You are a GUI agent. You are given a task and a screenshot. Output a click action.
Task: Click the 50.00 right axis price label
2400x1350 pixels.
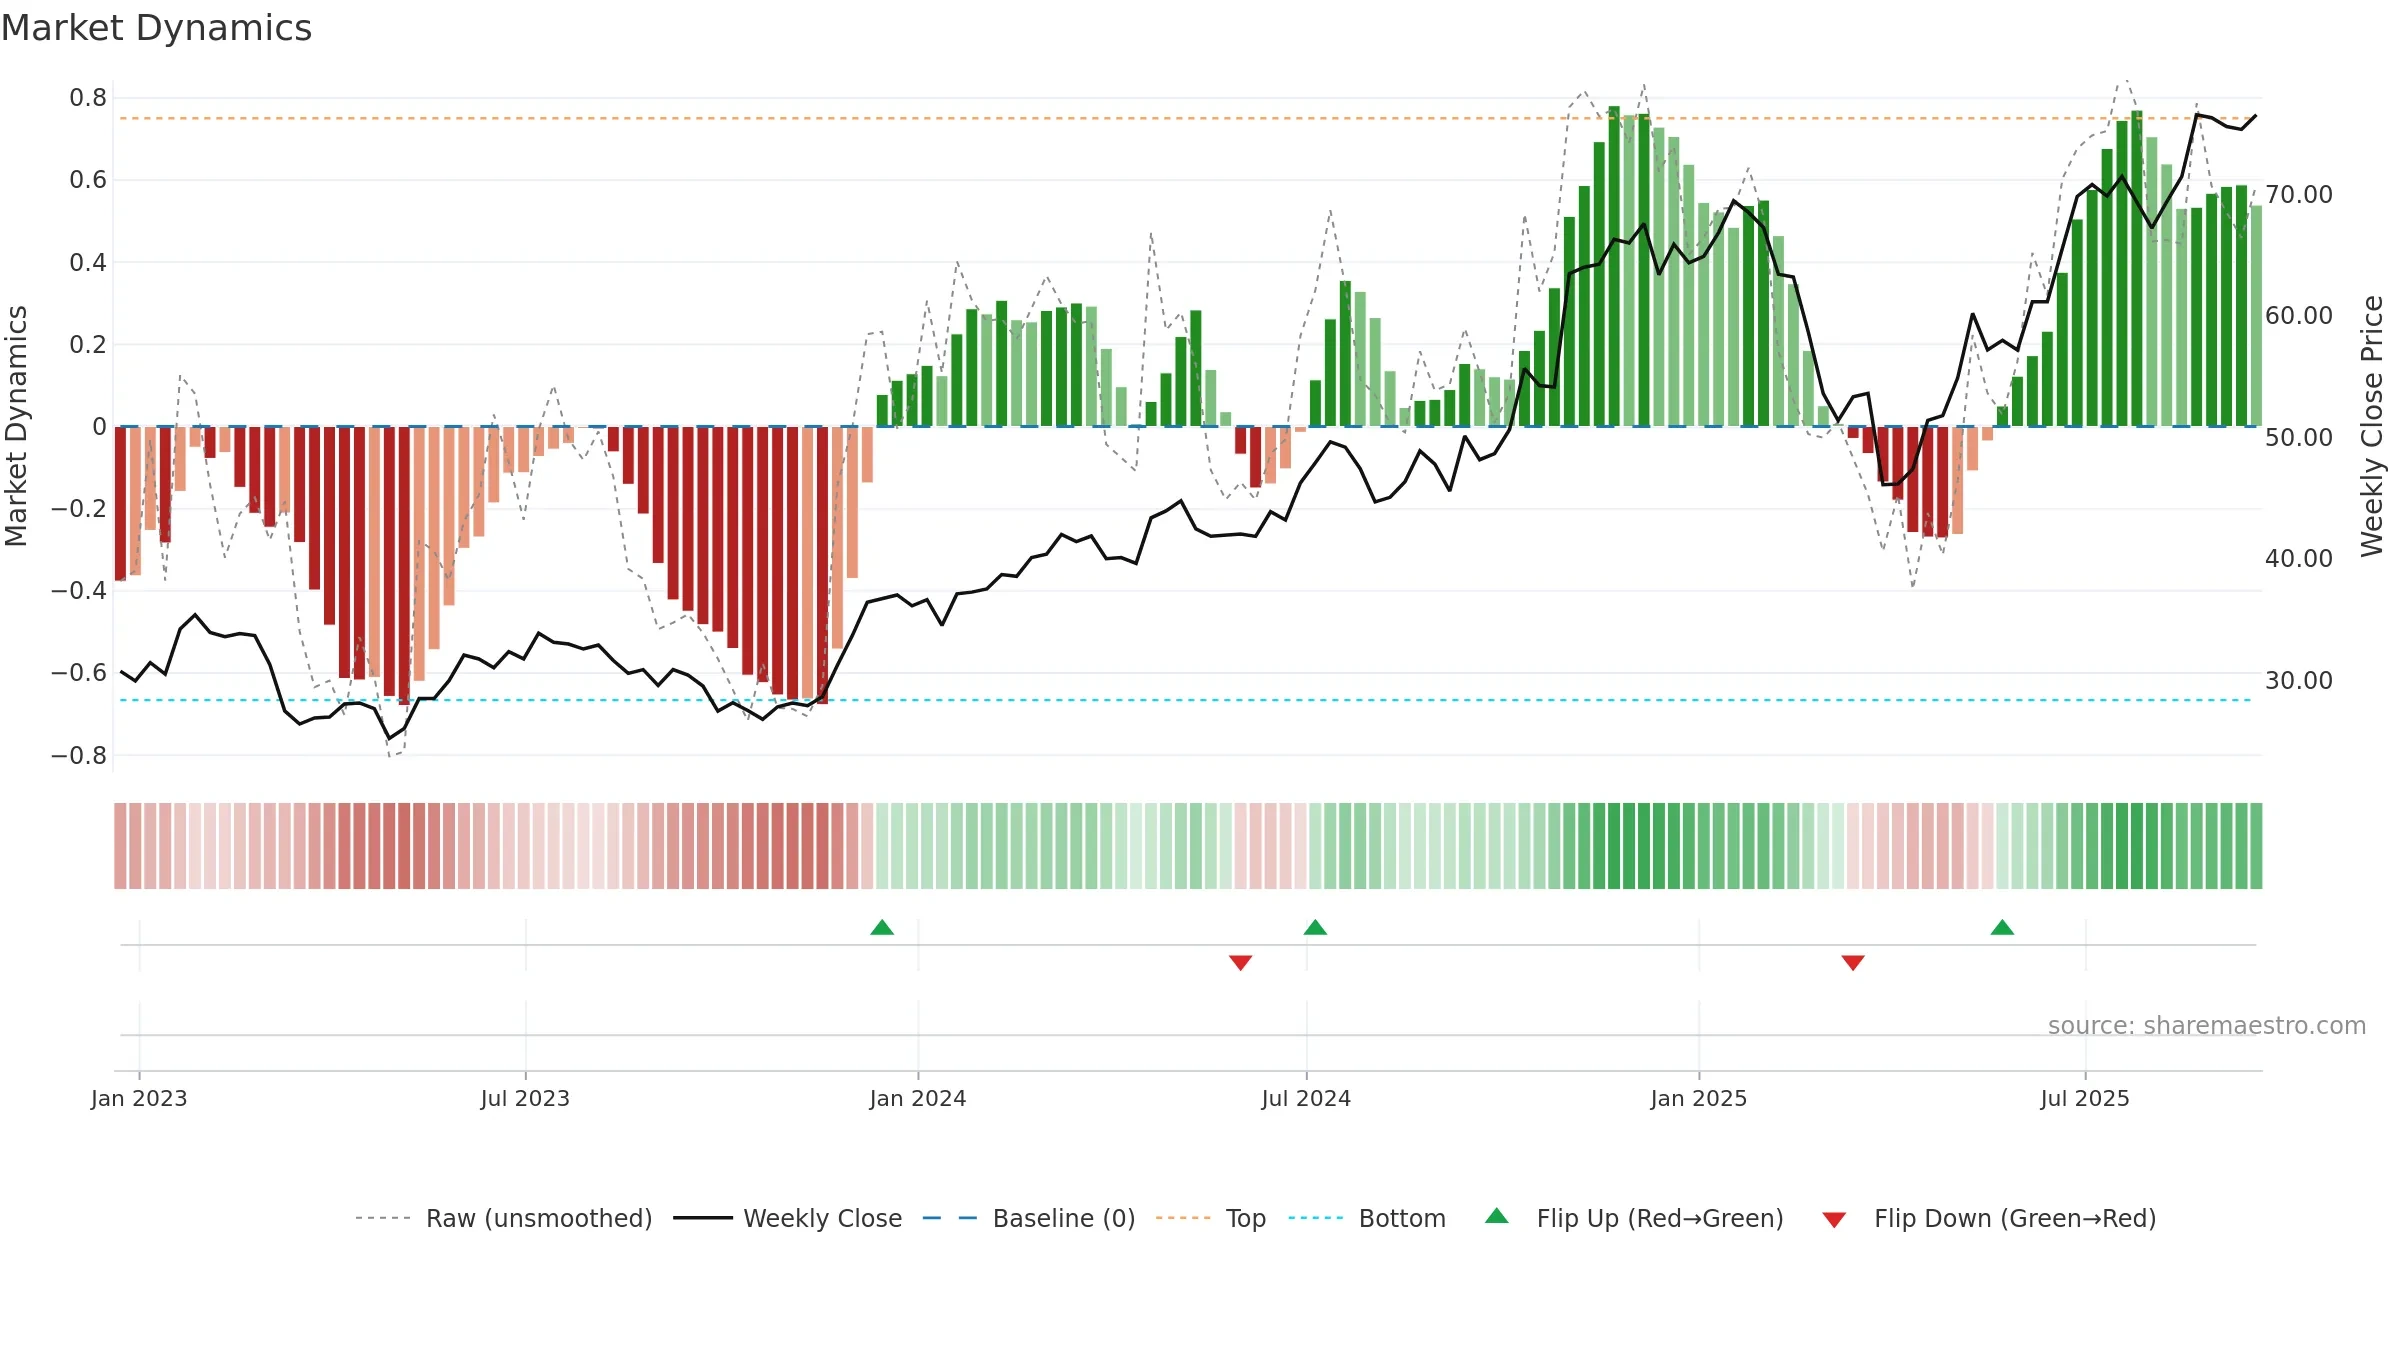tap(2299, 438)
